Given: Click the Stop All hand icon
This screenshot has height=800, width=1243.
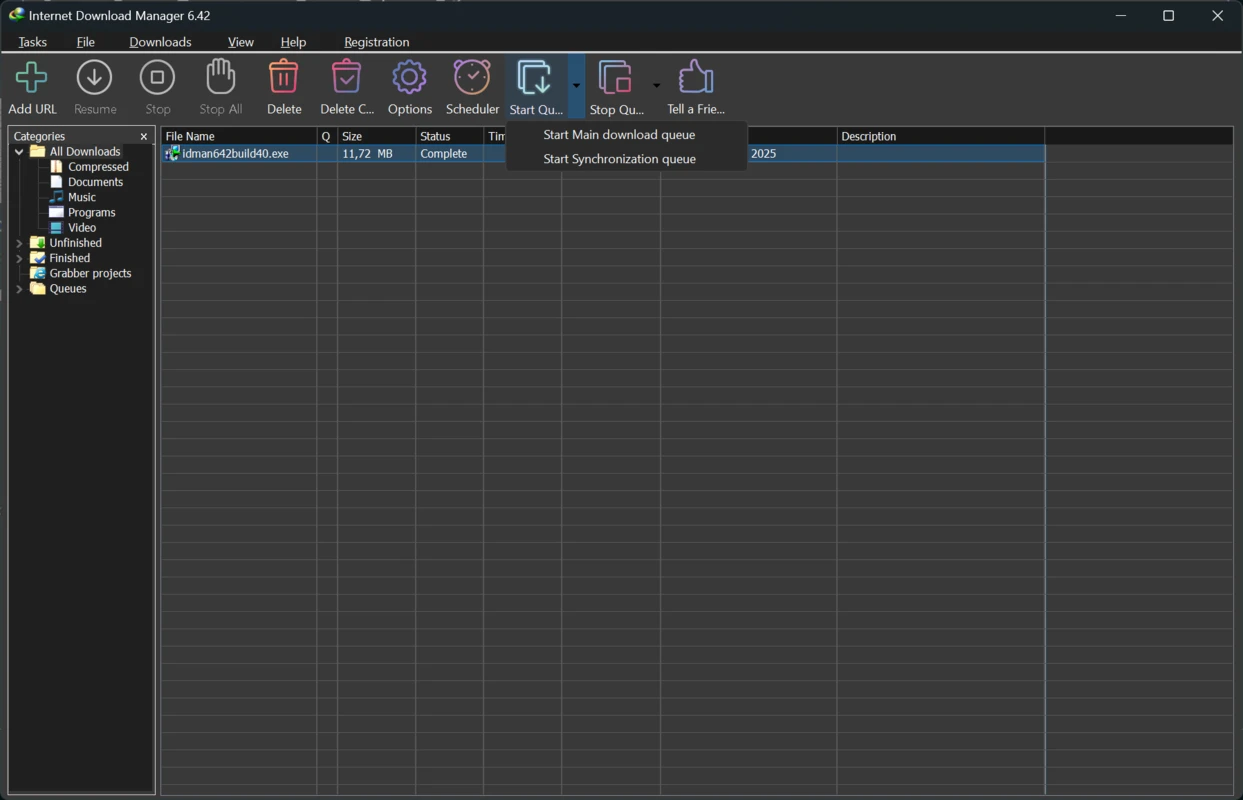Looking at the screenshot, I should click(220, 78).
